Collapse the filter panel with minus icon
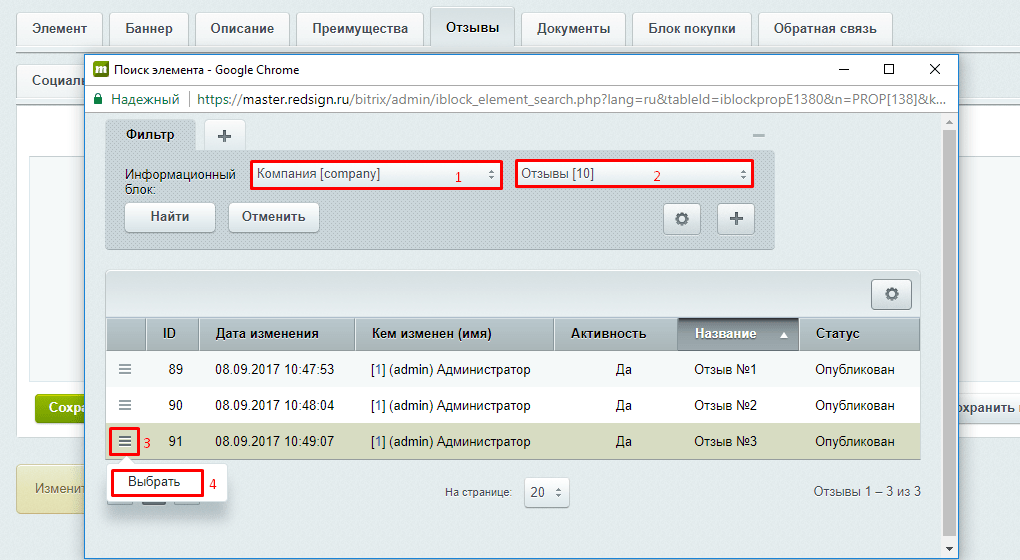The image size is (1020, 560). (759, 135)
